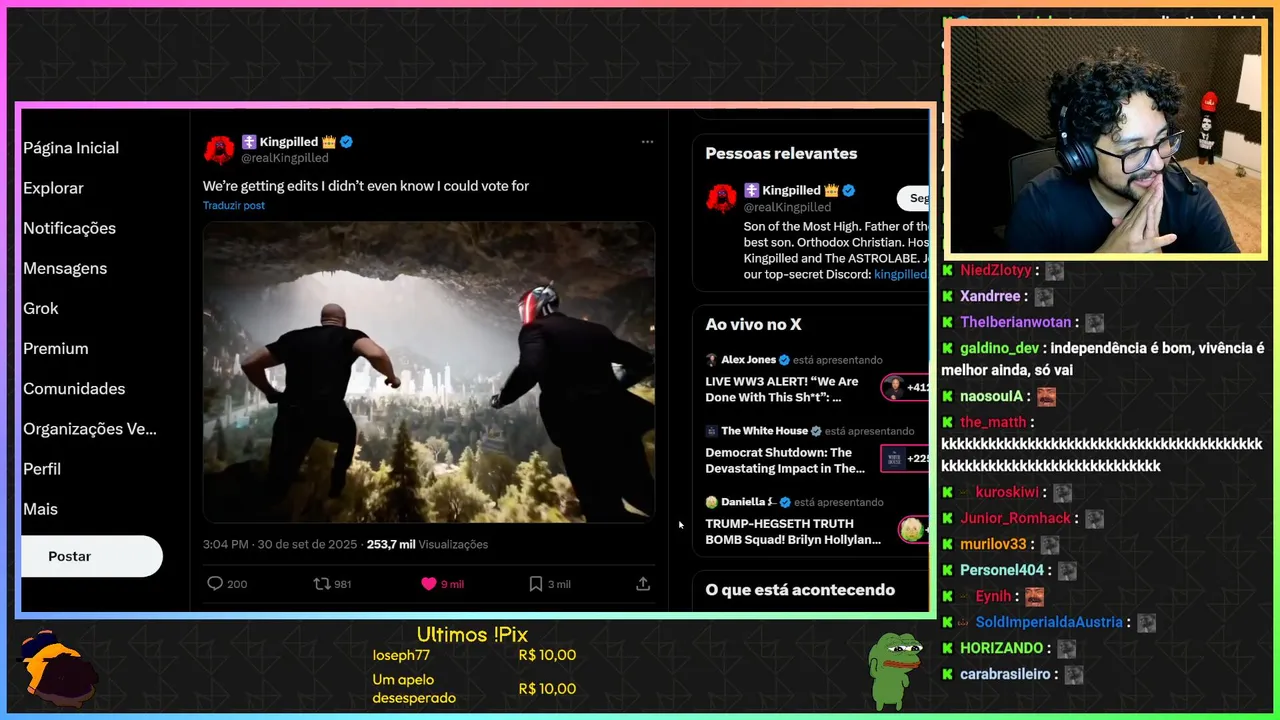Go to Perfil in the sidebar
The width and height of the screenshot is (1280, 720).
(42, 469)
